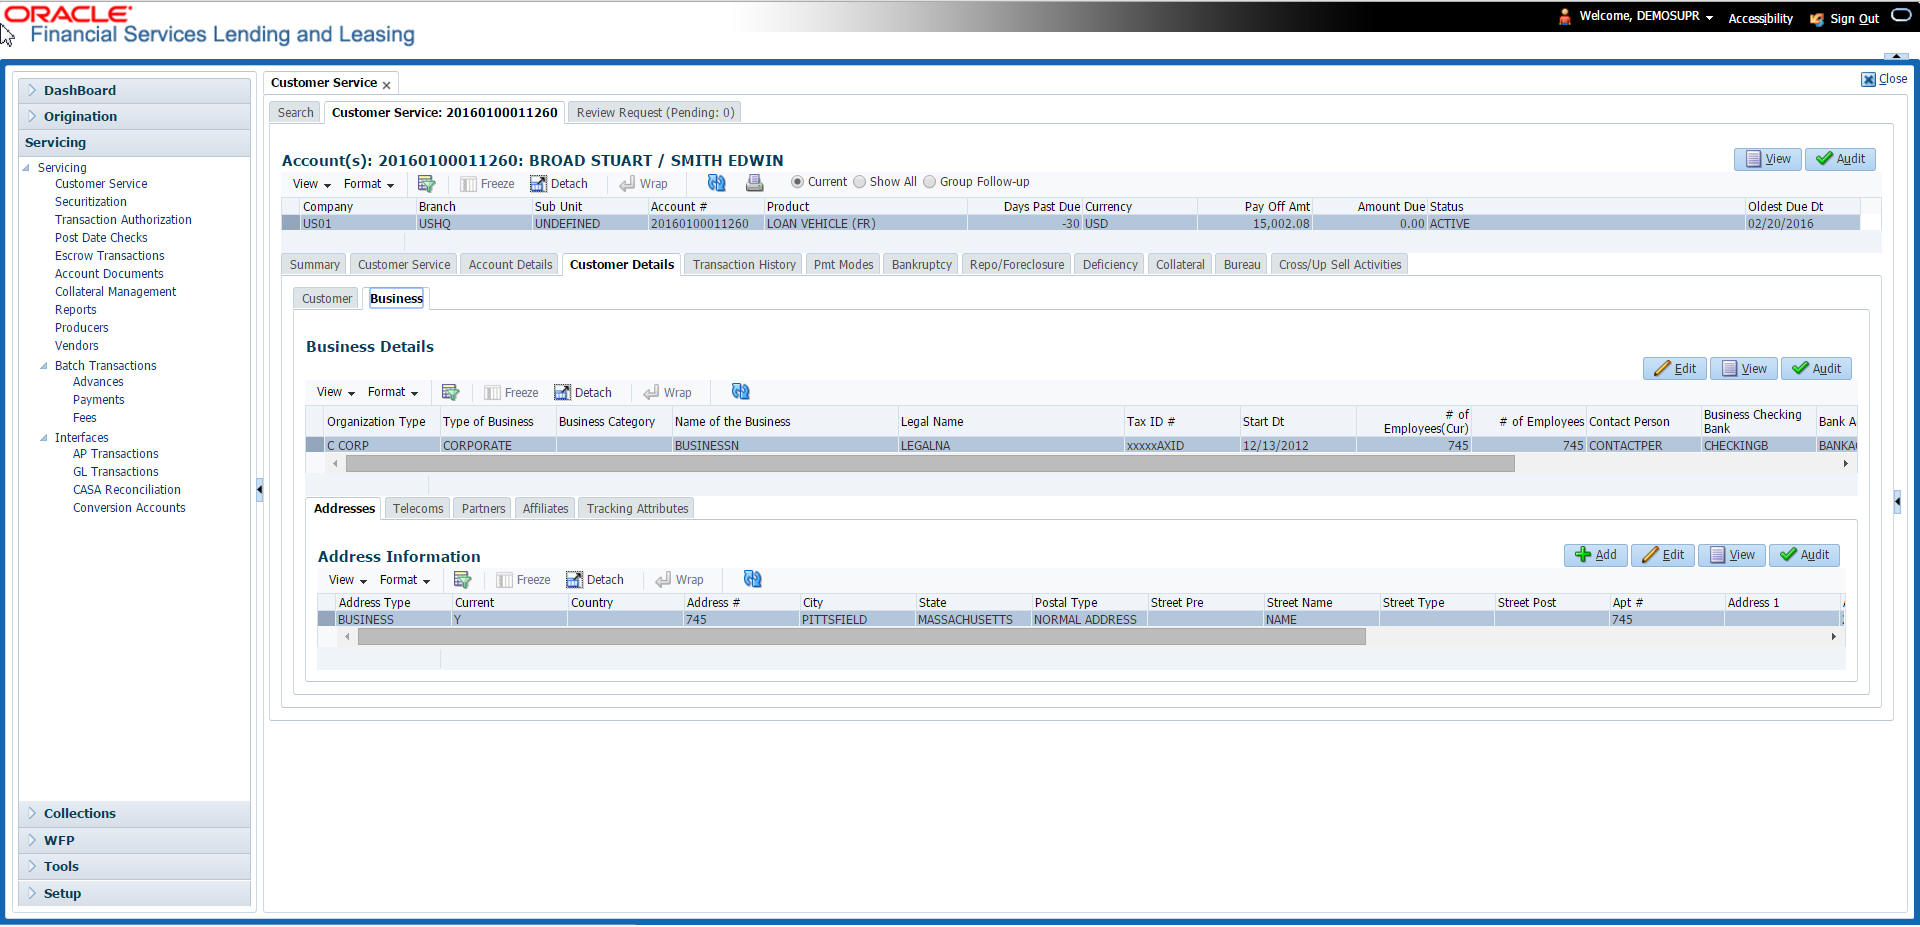Open the Accessibility link
This screenshot has width=1920, height=927.
pos(1760,19)
